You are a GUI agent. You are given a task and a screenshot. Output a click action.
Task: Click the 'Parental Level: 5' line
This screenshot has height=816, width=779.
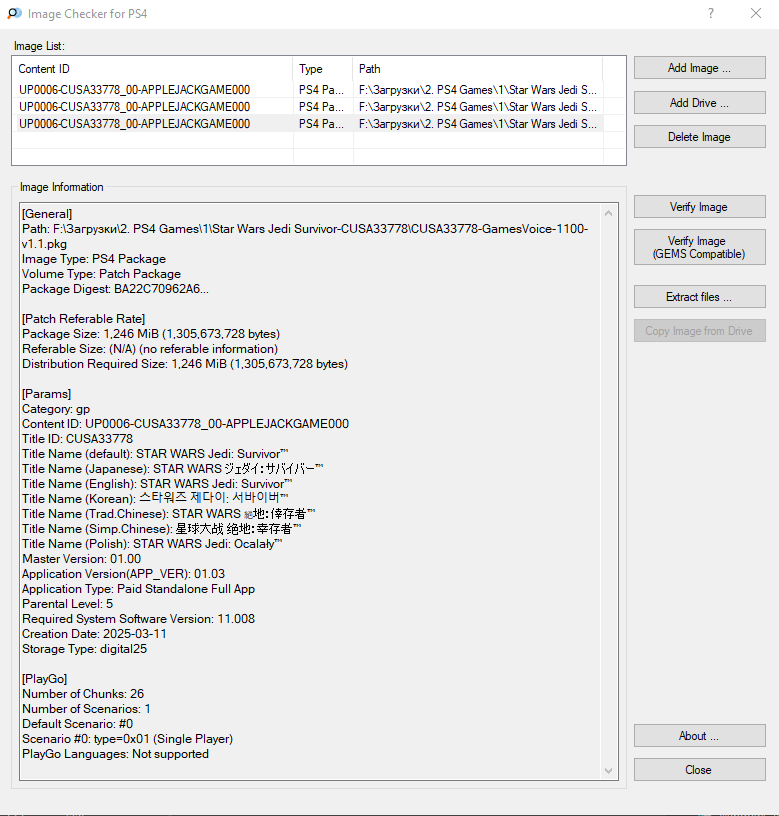[x=67, y=604]
